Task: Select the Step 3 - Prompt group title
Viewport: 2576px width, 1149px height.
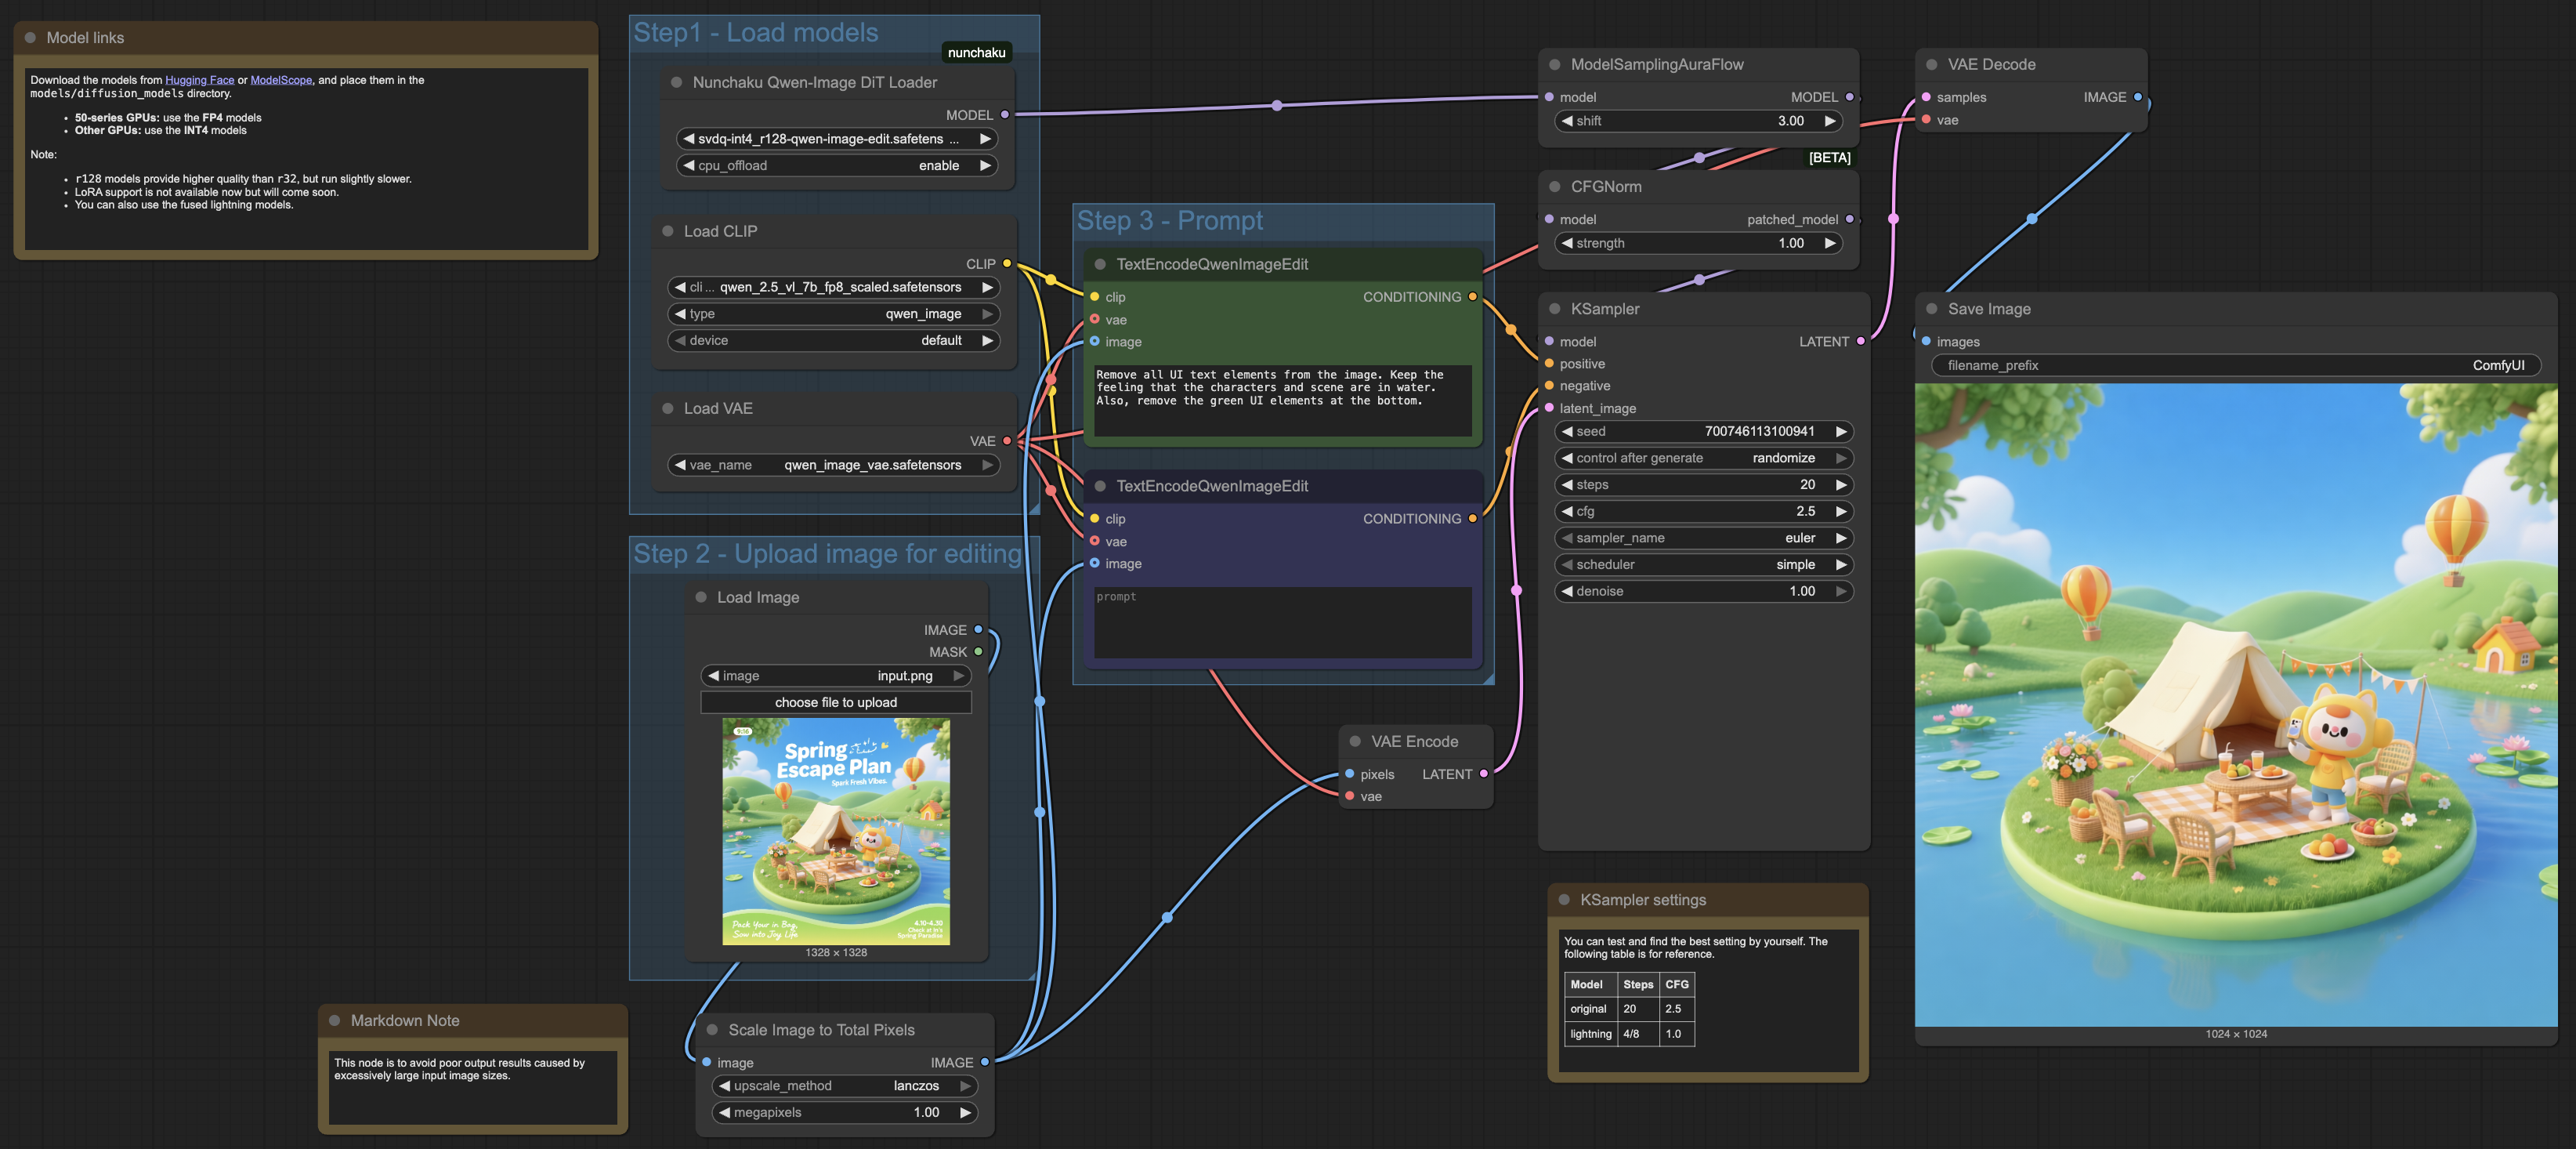Action: tap(1169, 221)
